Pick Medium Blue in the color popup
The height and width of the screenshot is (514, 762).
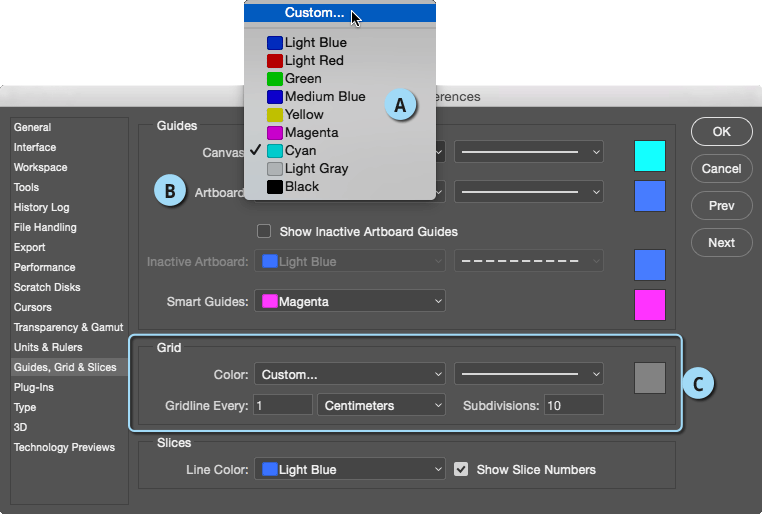[x=340, y=97]
